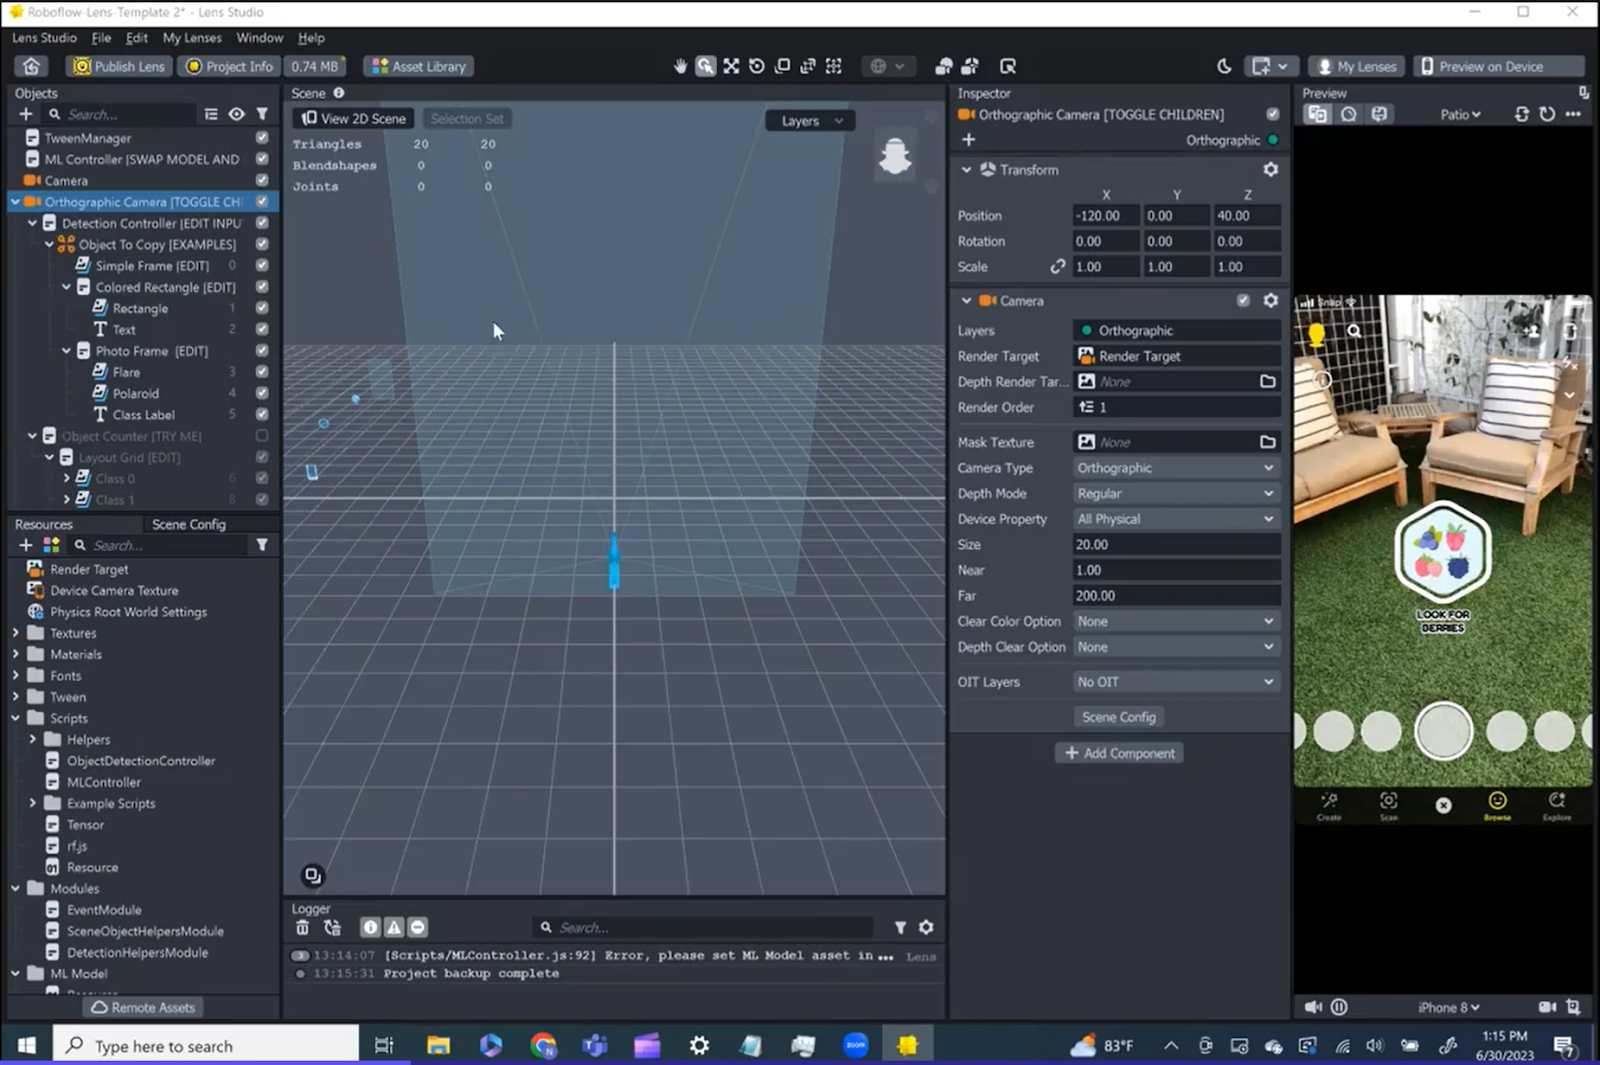Click the uniform scale link icon
The image size is (1600, 1065).
click(1057, 267)
